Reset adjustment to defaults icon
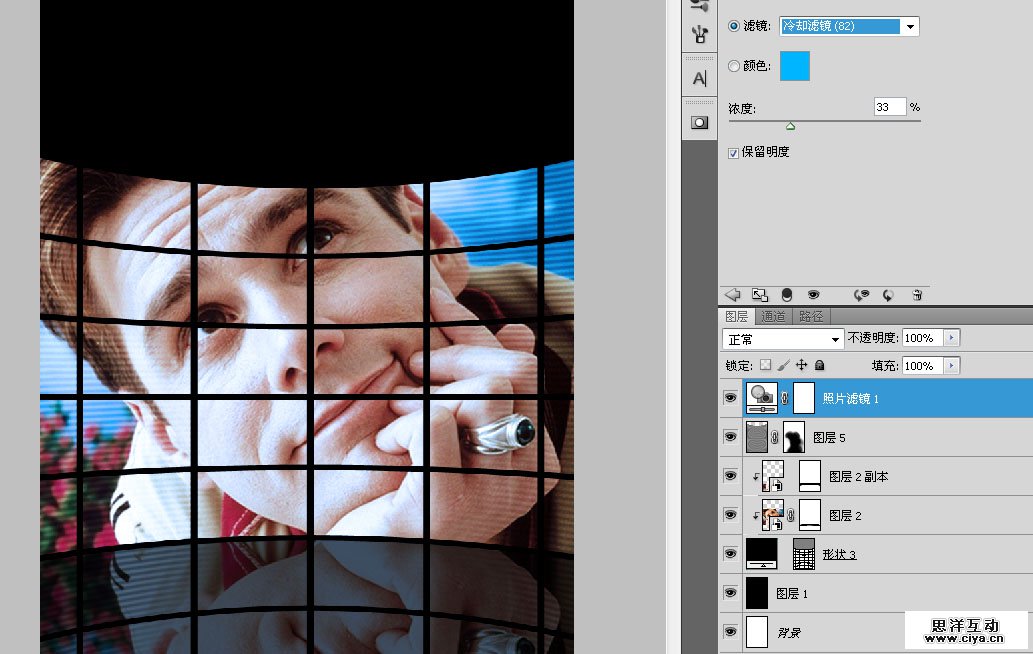This screenshot has height=654, width=1033. coord(888,295)
